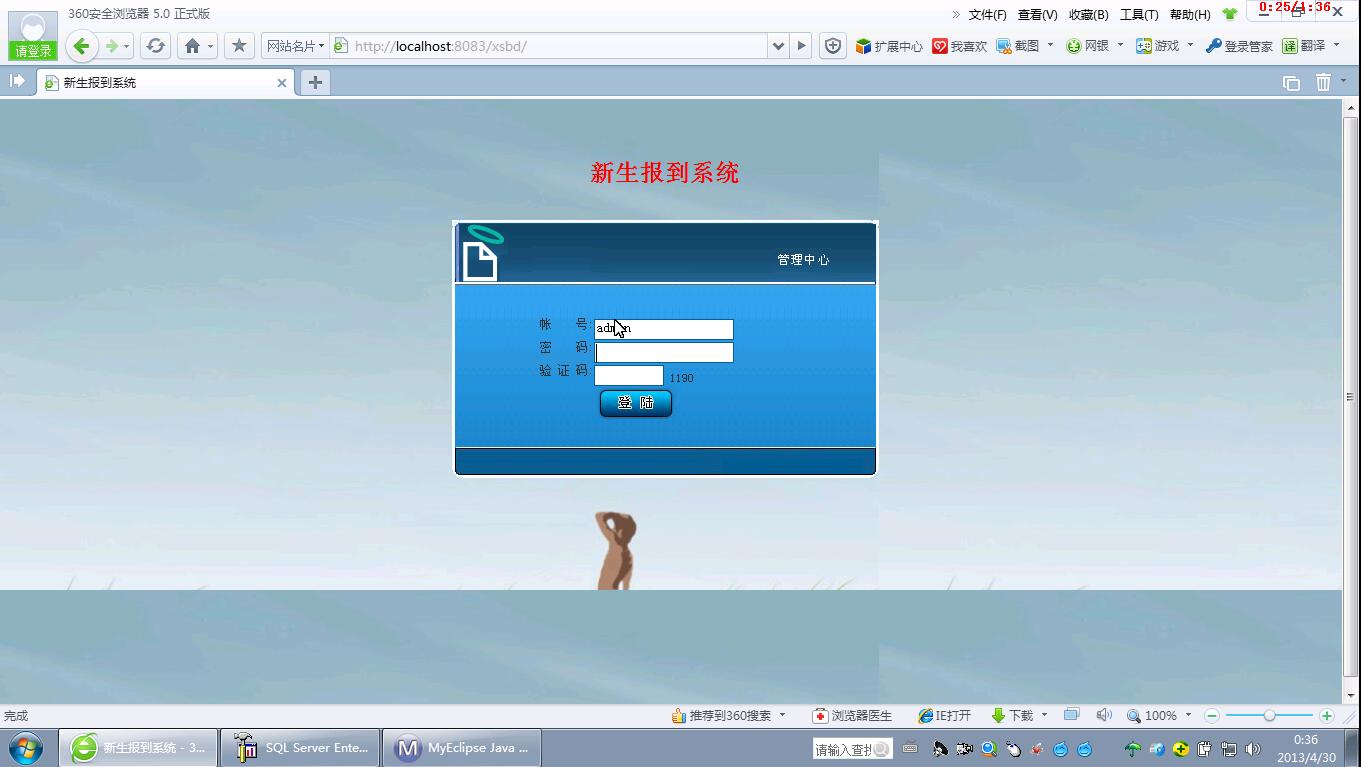Click the 登陆 login button

tap(636, 403)
